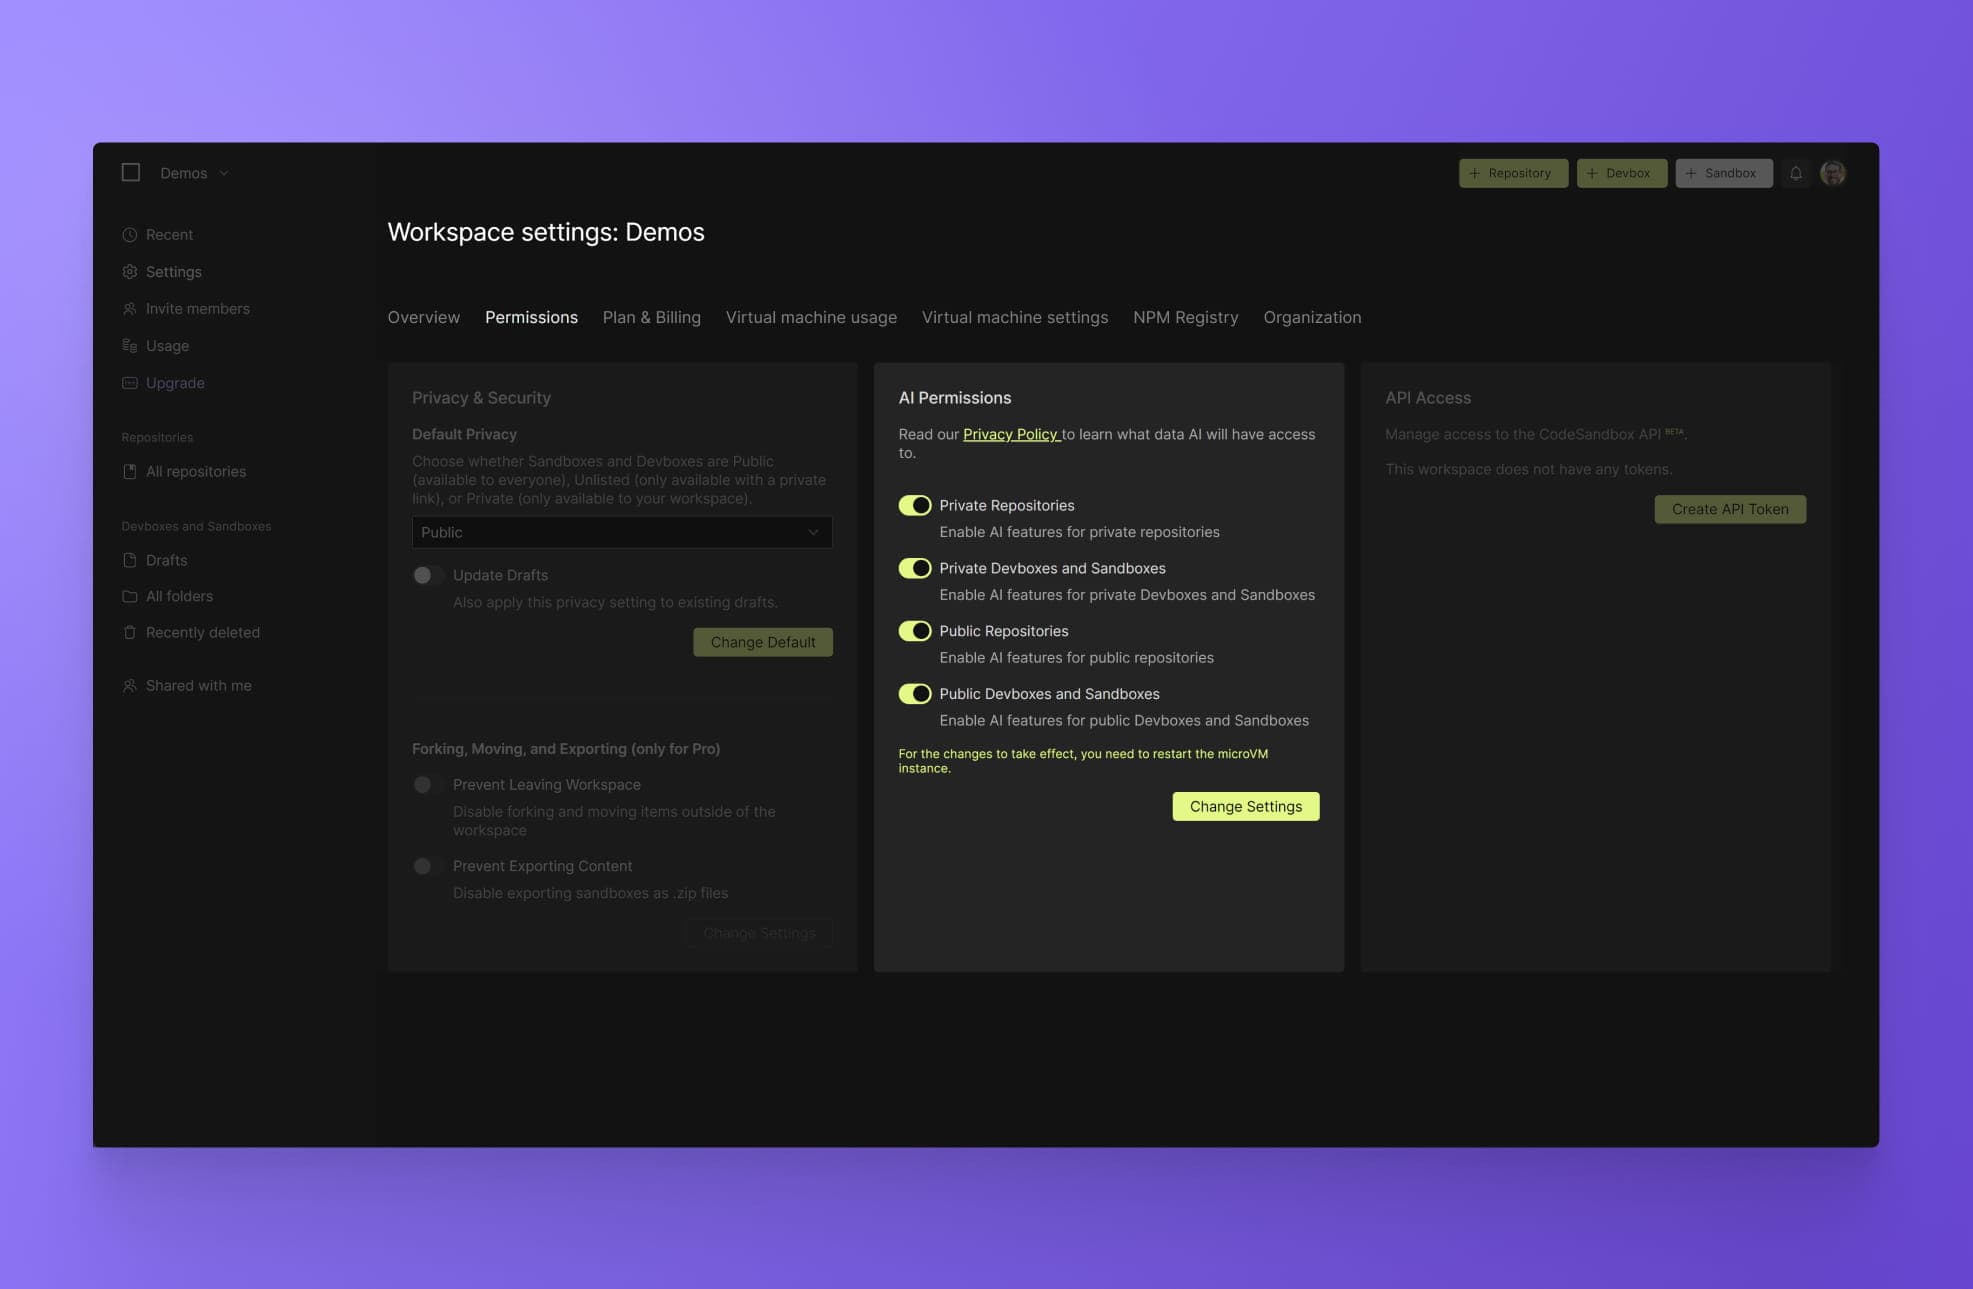This screenshot has width=1973, height=1289.
Task: Open the user avatar menu
Action: pos(1832,173)
